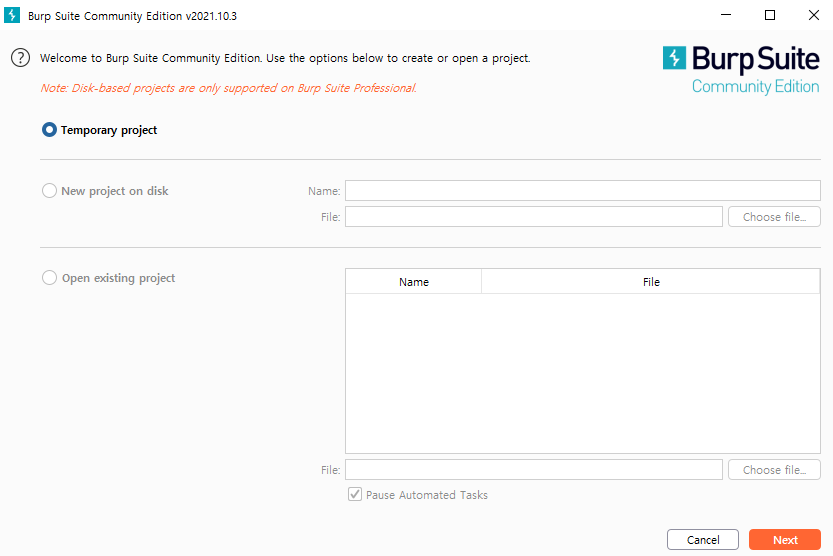Click the orange Next button
The image size is (833, 556).
(x=785, y=540)
